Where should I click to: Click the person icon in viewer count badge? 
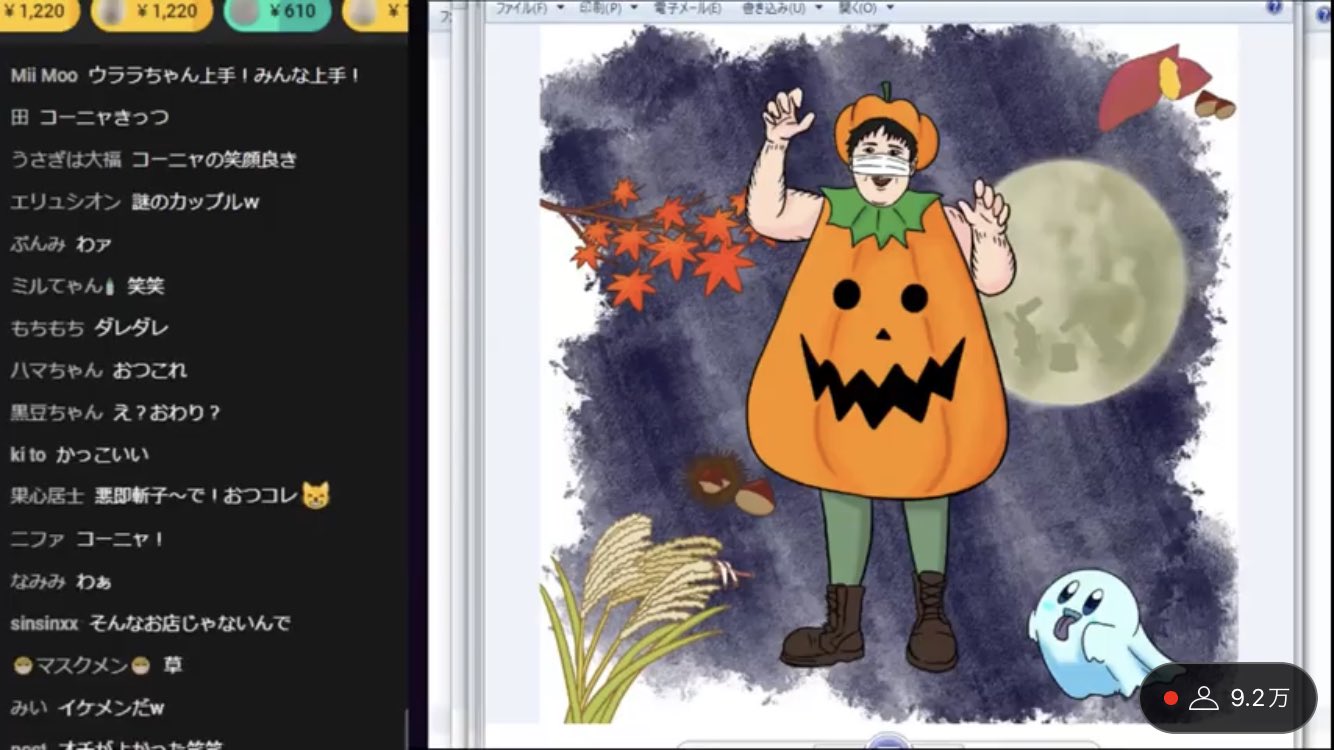coord(1203,698)
